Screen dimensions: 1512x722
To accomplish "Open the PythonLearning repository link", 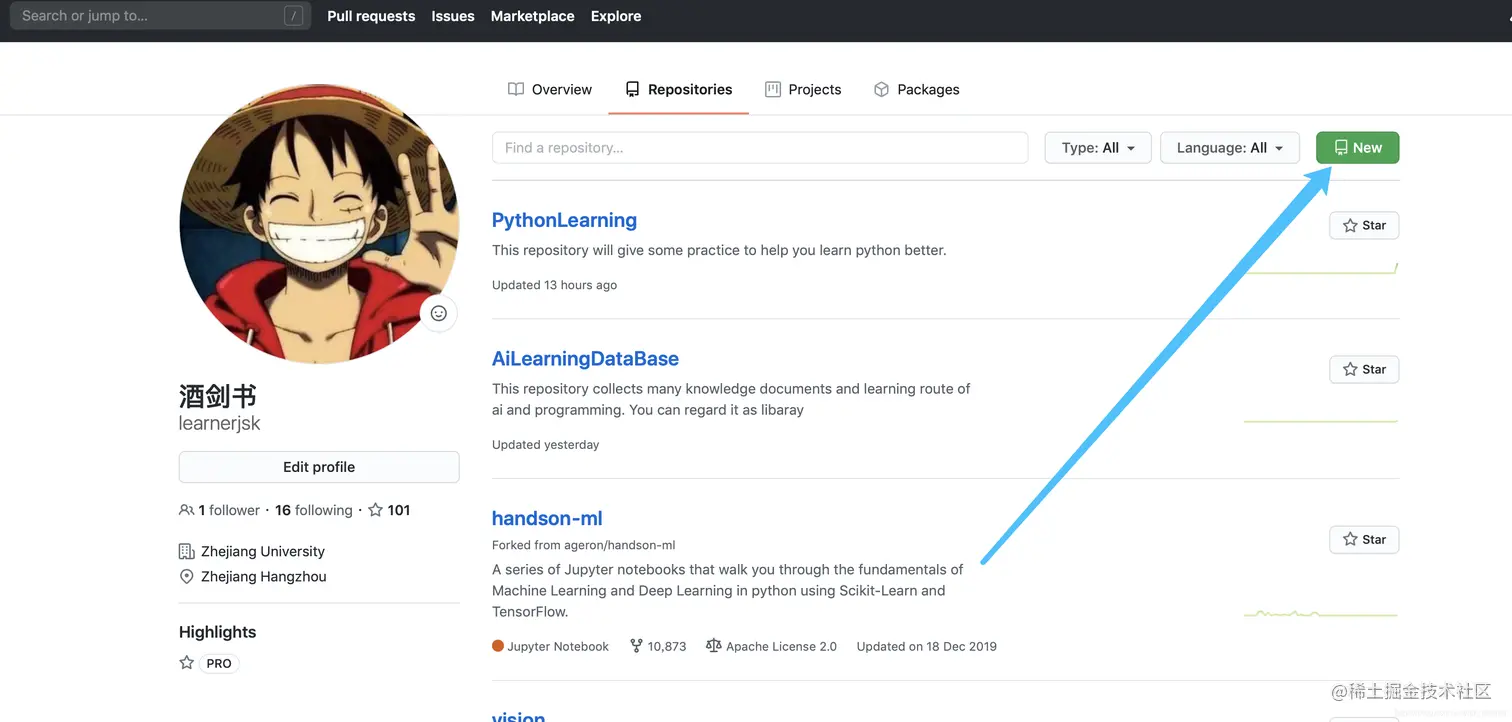I will click(x=564, y=220).
